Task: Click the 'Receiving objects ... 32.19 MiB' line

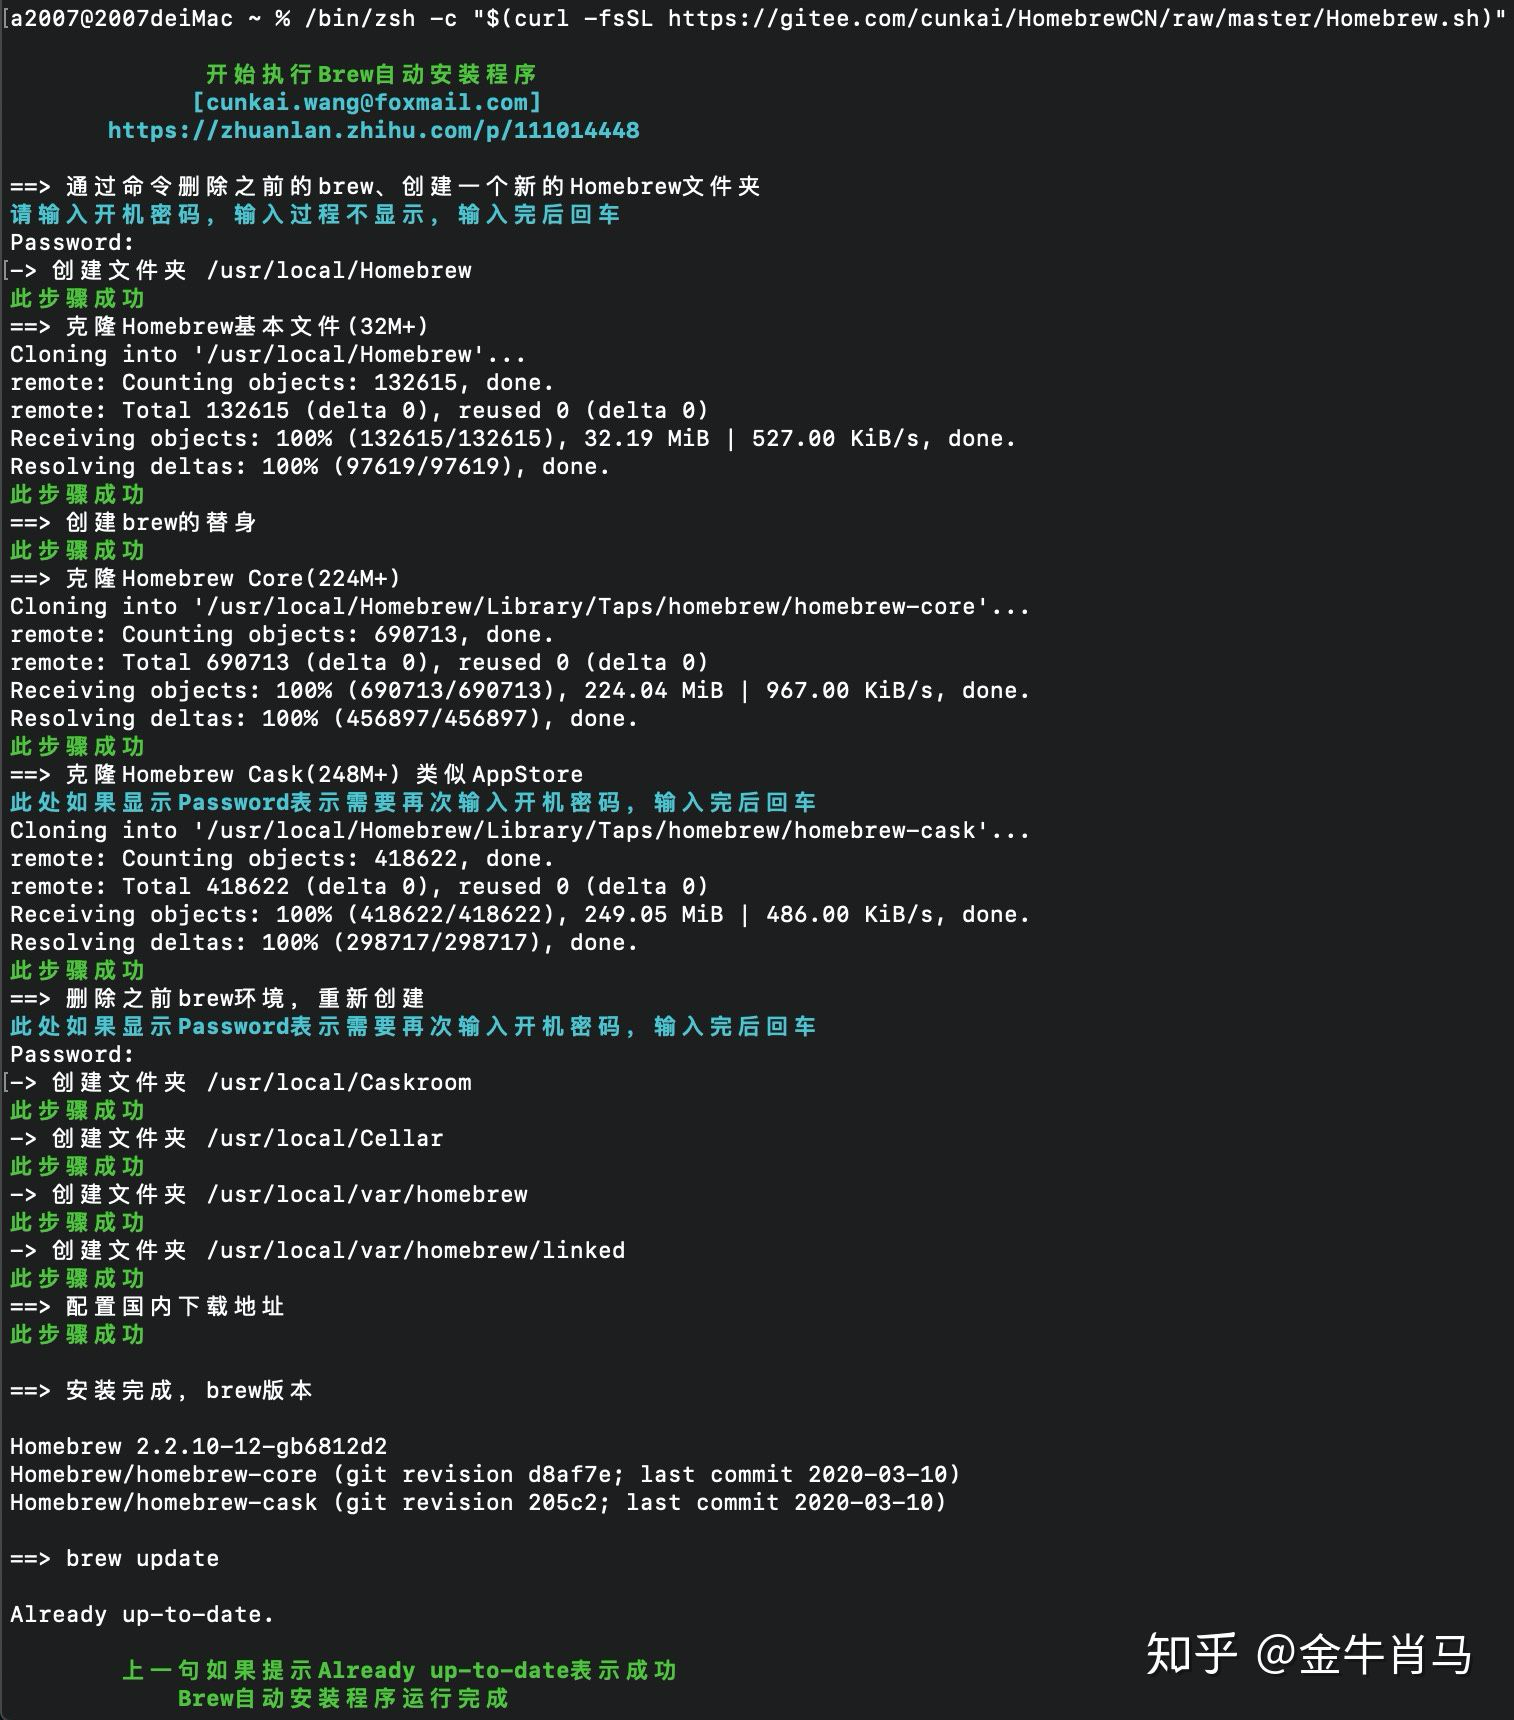Action: click(513, 438)
